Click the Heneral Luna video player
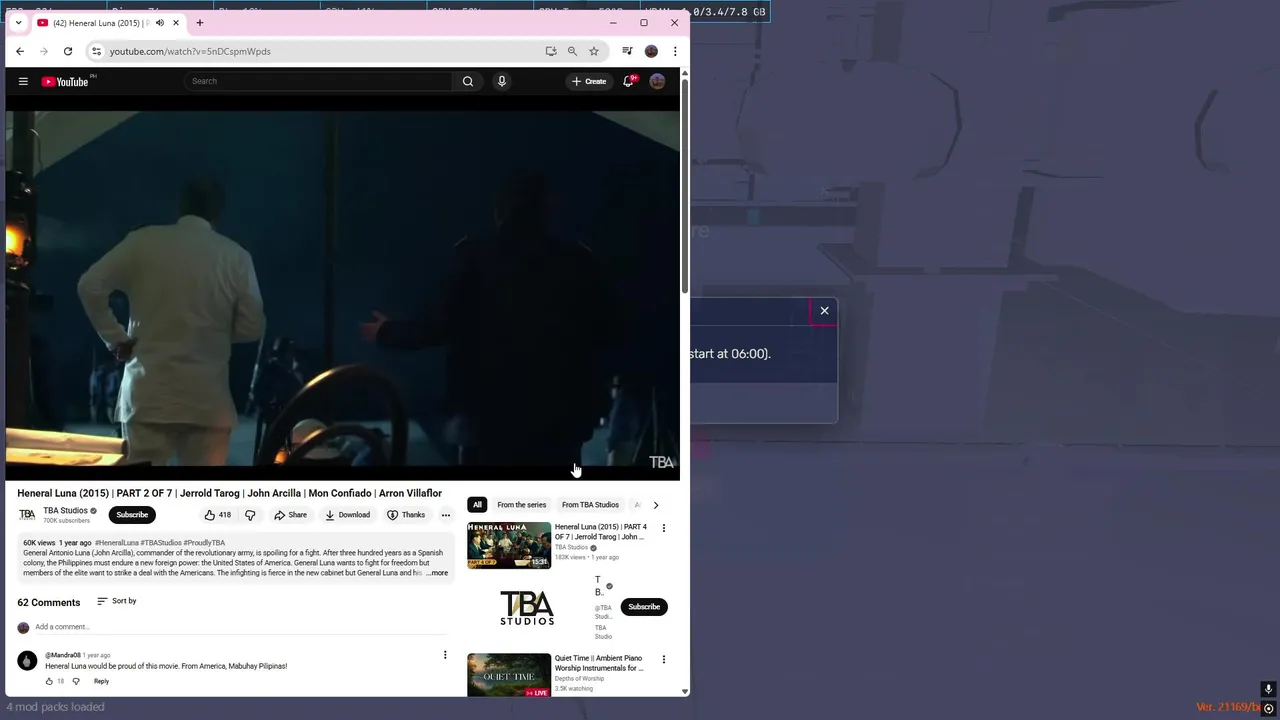 (x=343, y=289)
